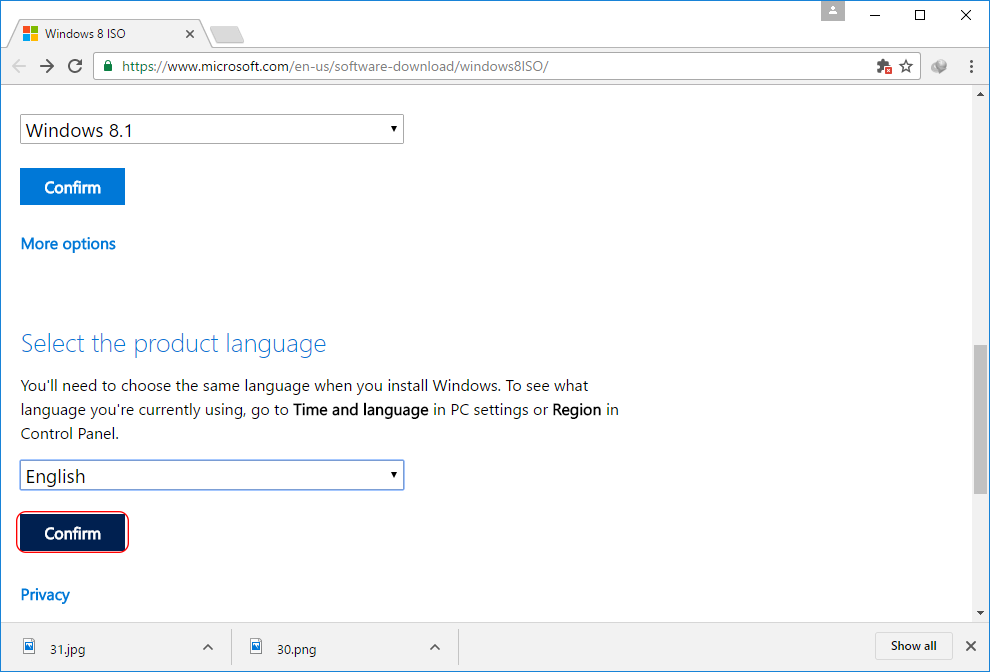This screenshot has width=990, height=672.
Task: Click the 'Select the product language' heading
Action: coord(174,344)
